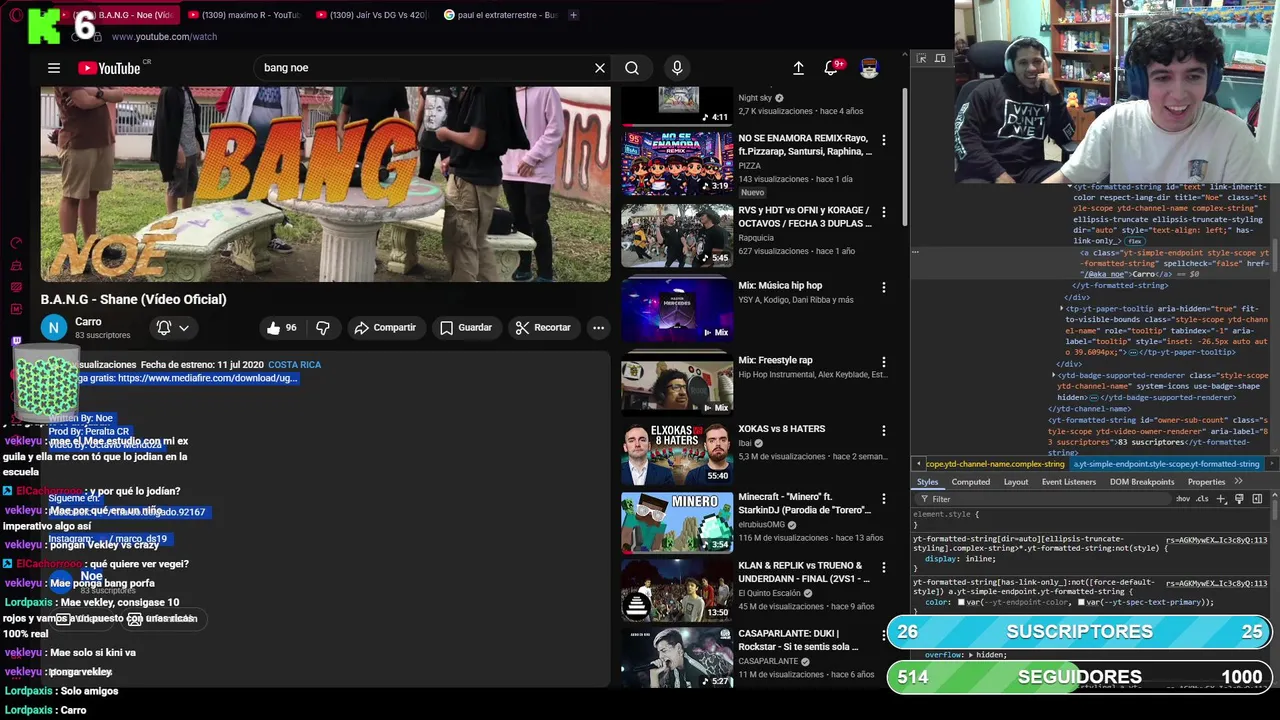Screen dimensions: 1280x720
Task: Open options menu for CASAPARLANTE DUKI video
Action: click(883, 635)
